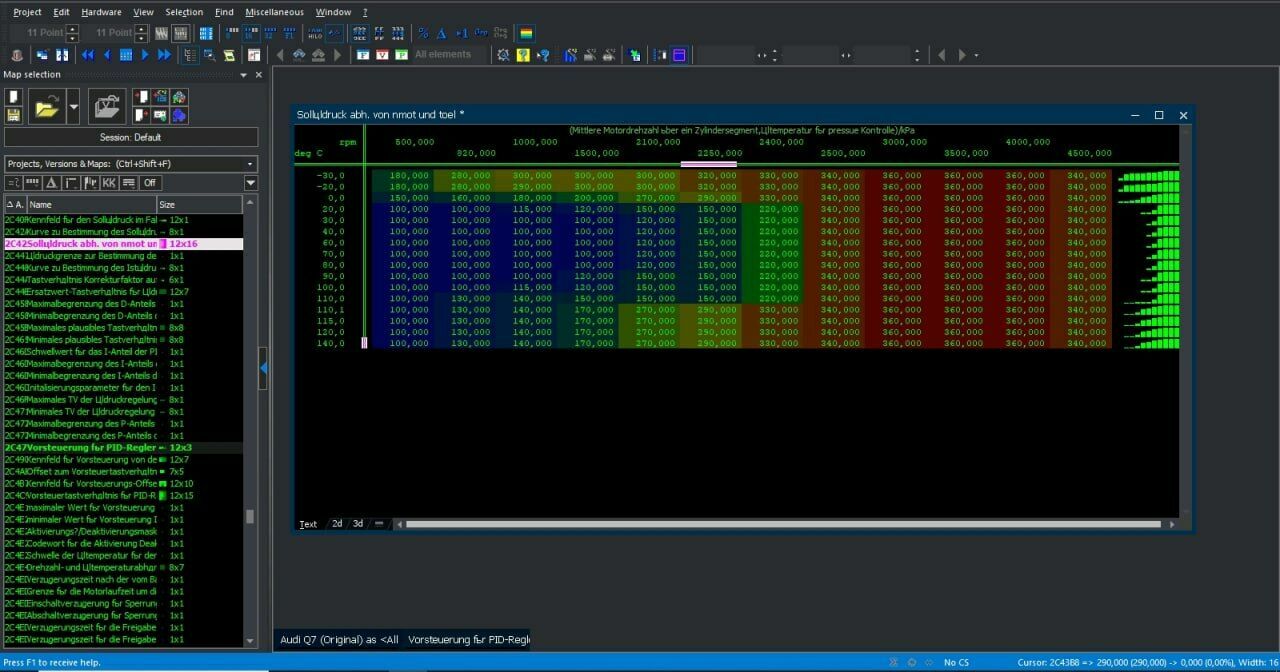This screenshot has height=672, width=1280.
Task: Click the yellow question mark help icon
Action: click(x=523, y=55)
